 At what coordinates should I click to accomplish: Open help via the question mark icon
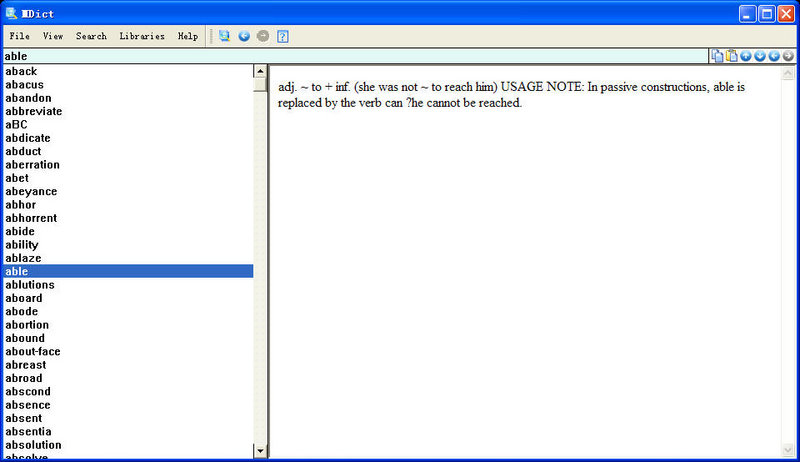pyautogui.click(x=283, y=36)
